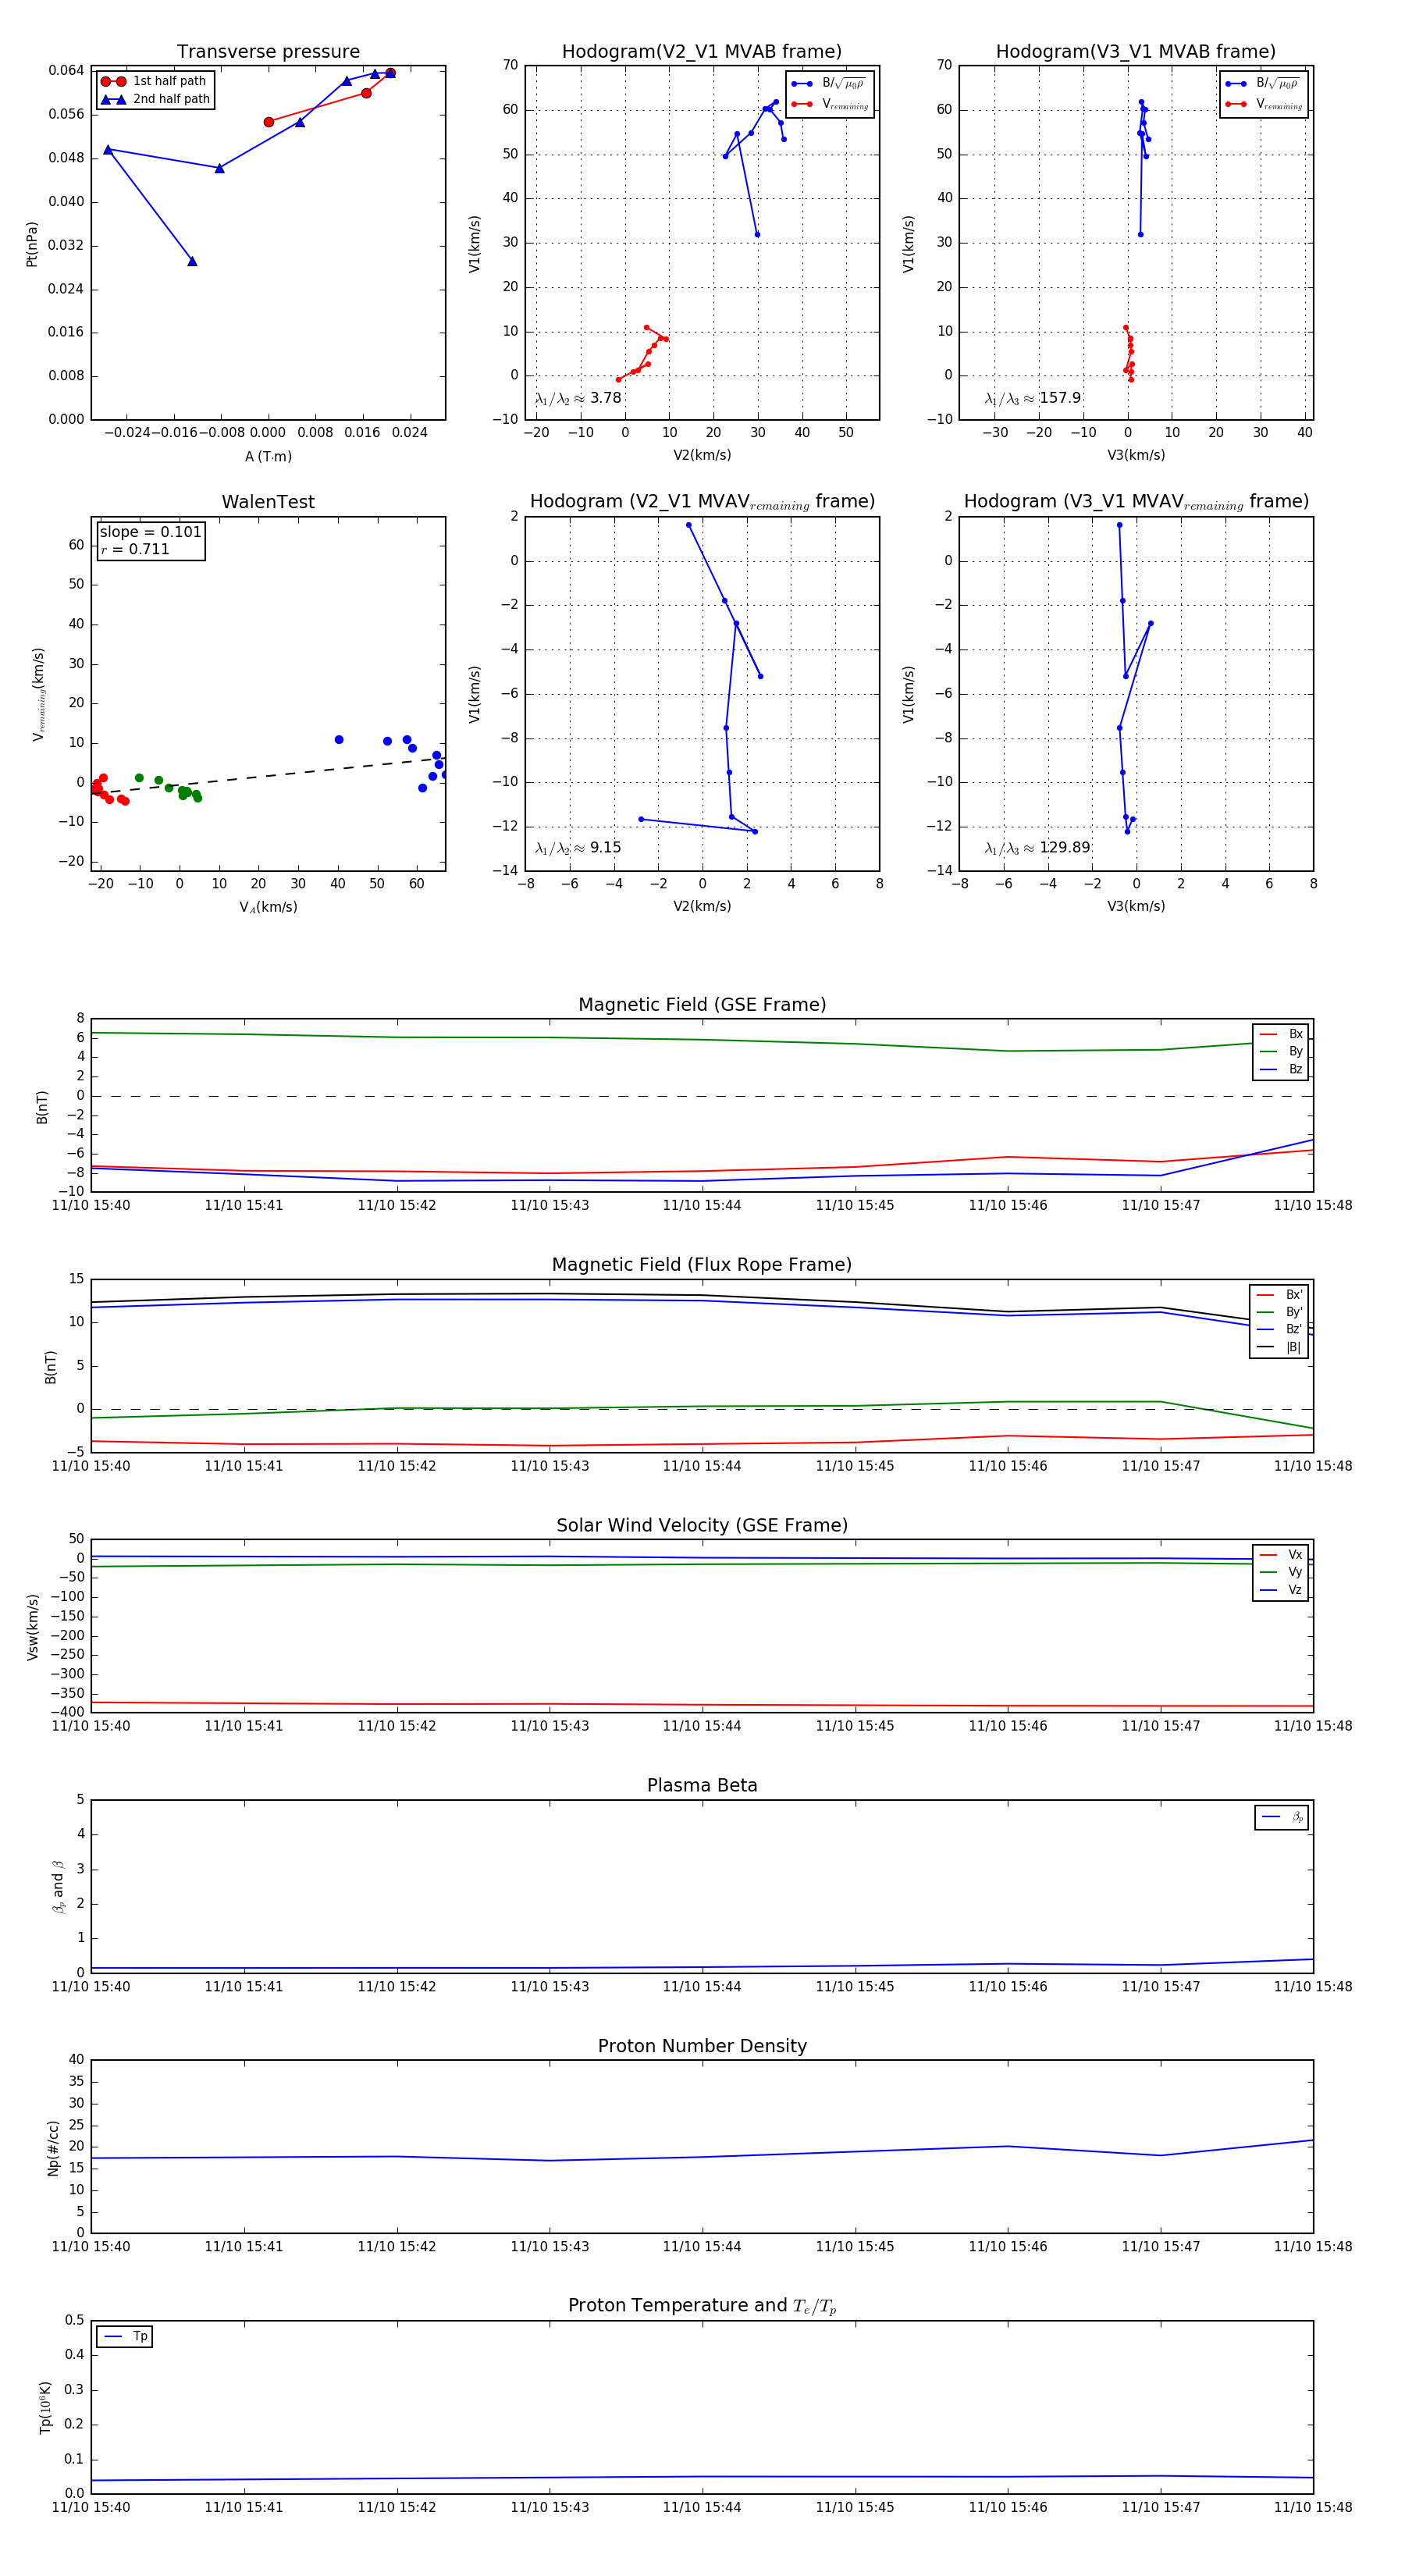Click the "Magnetic Field (Flux Rope Frame)" title
Viewport: 1405px width, 2576px height.
pos(702,1265)
